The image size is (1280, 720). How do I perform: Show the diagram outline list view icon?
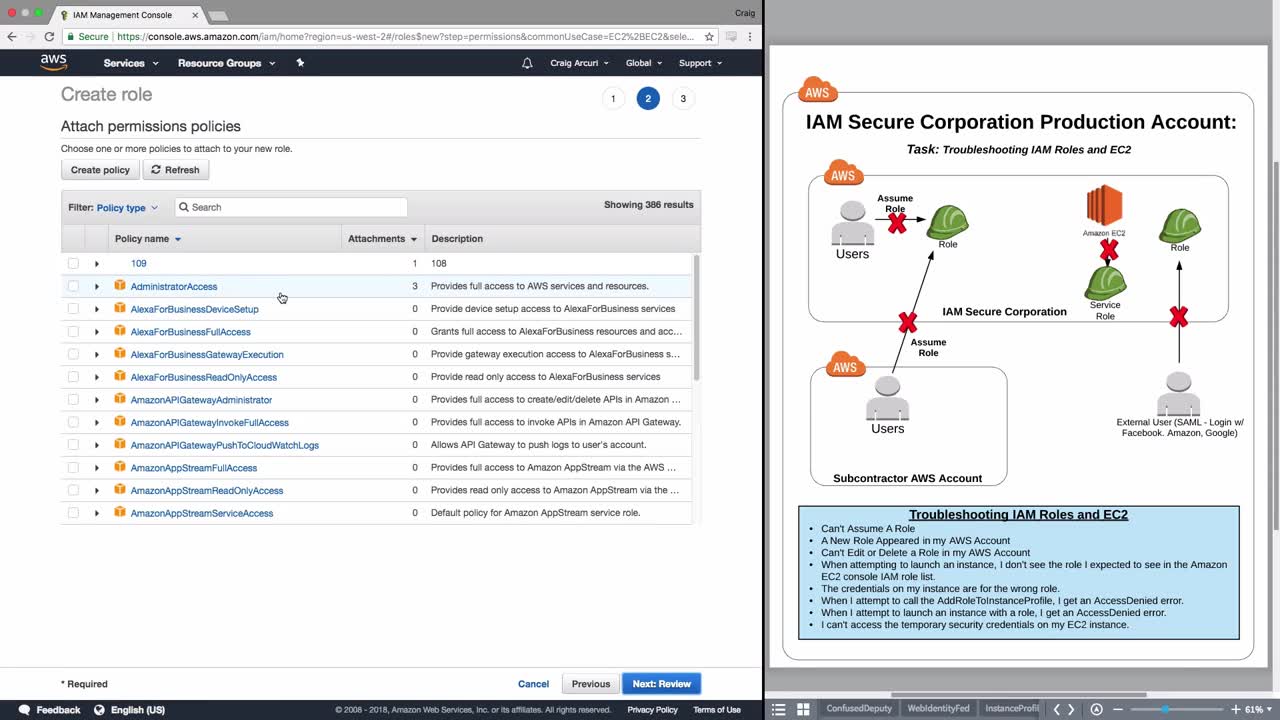pos(779,709)
